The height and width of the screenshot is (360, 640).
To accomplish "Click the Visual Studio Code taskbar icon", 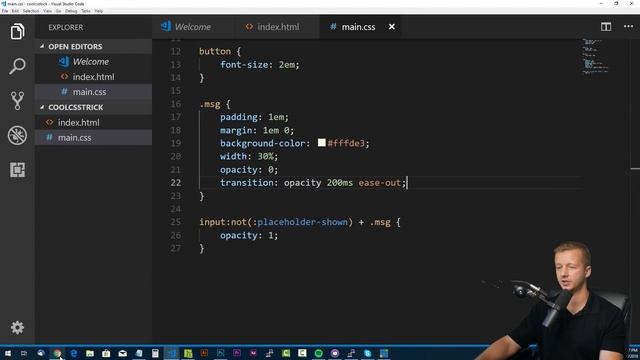I will pos(171,353).
